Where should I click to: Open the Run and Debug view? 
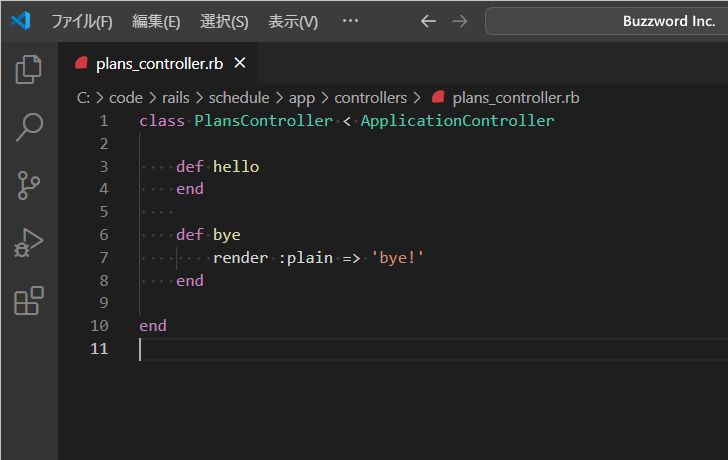(x=29, y=243)
